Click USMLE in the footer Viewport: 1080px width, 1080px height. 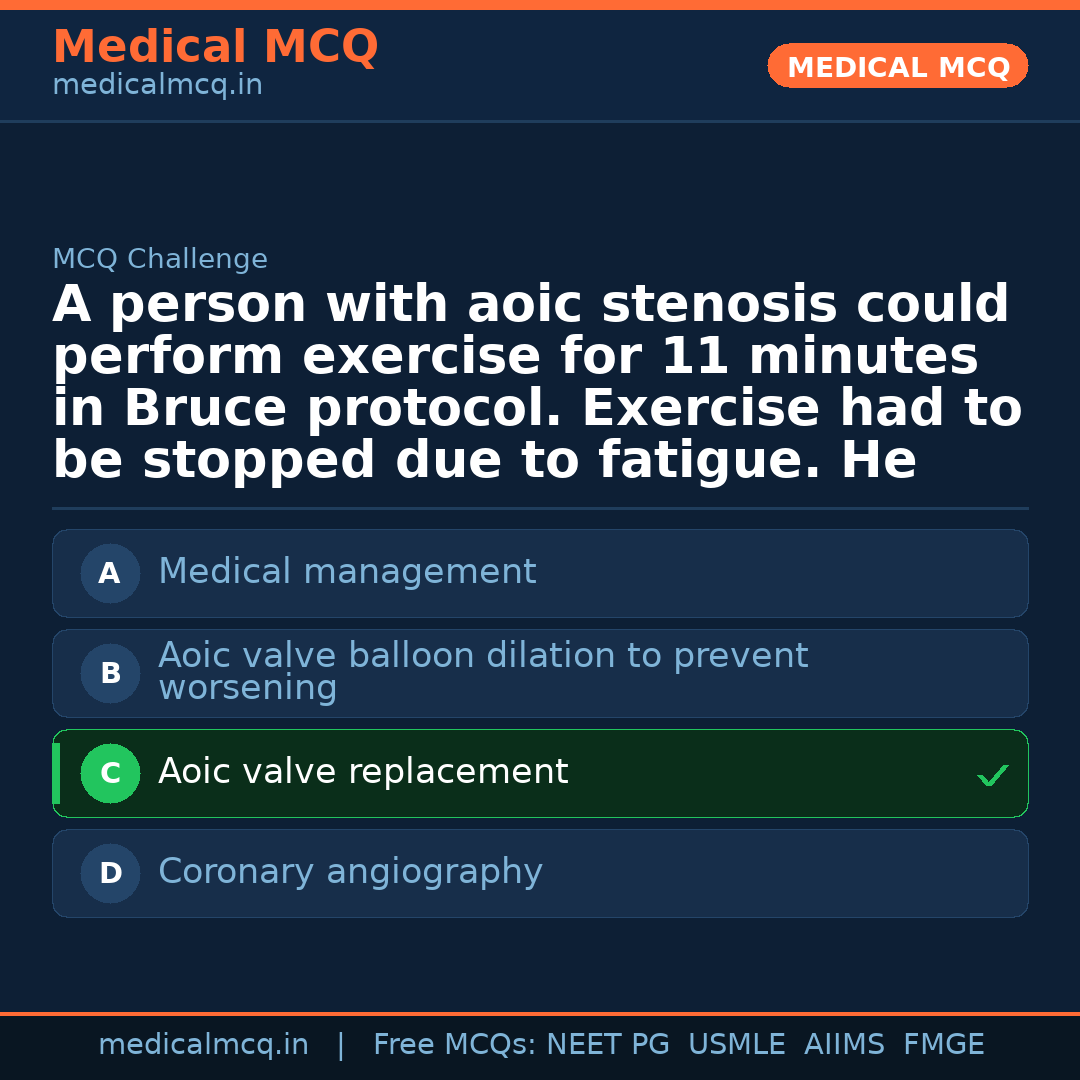tap(736, 1045)
